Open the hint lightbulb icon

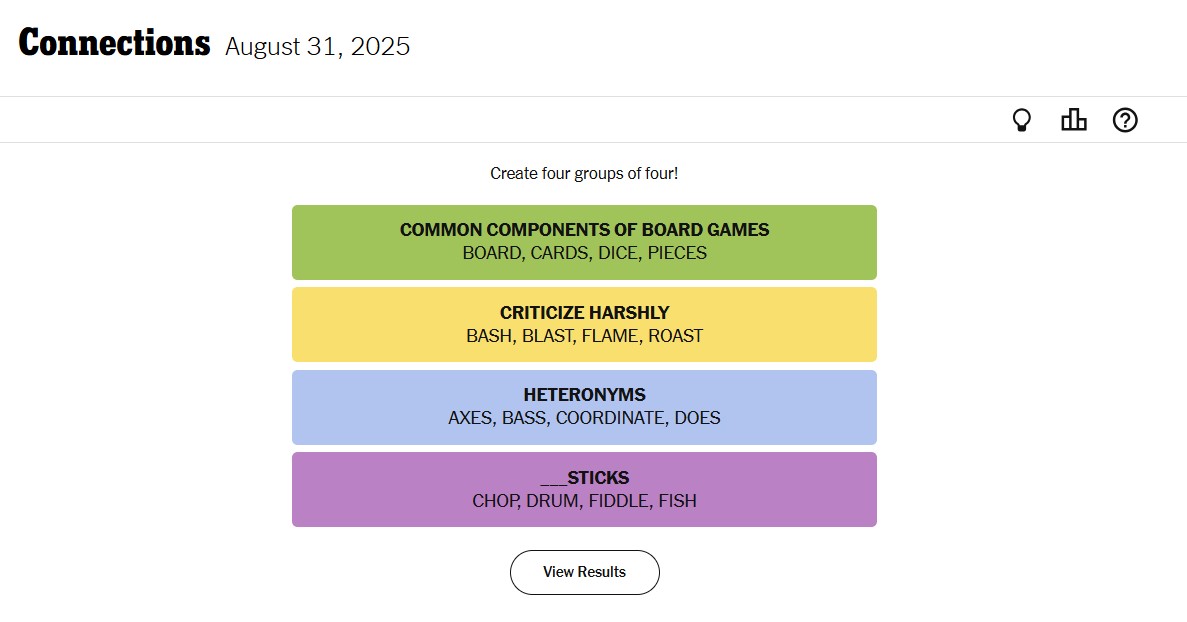[x=1021, y=121]
